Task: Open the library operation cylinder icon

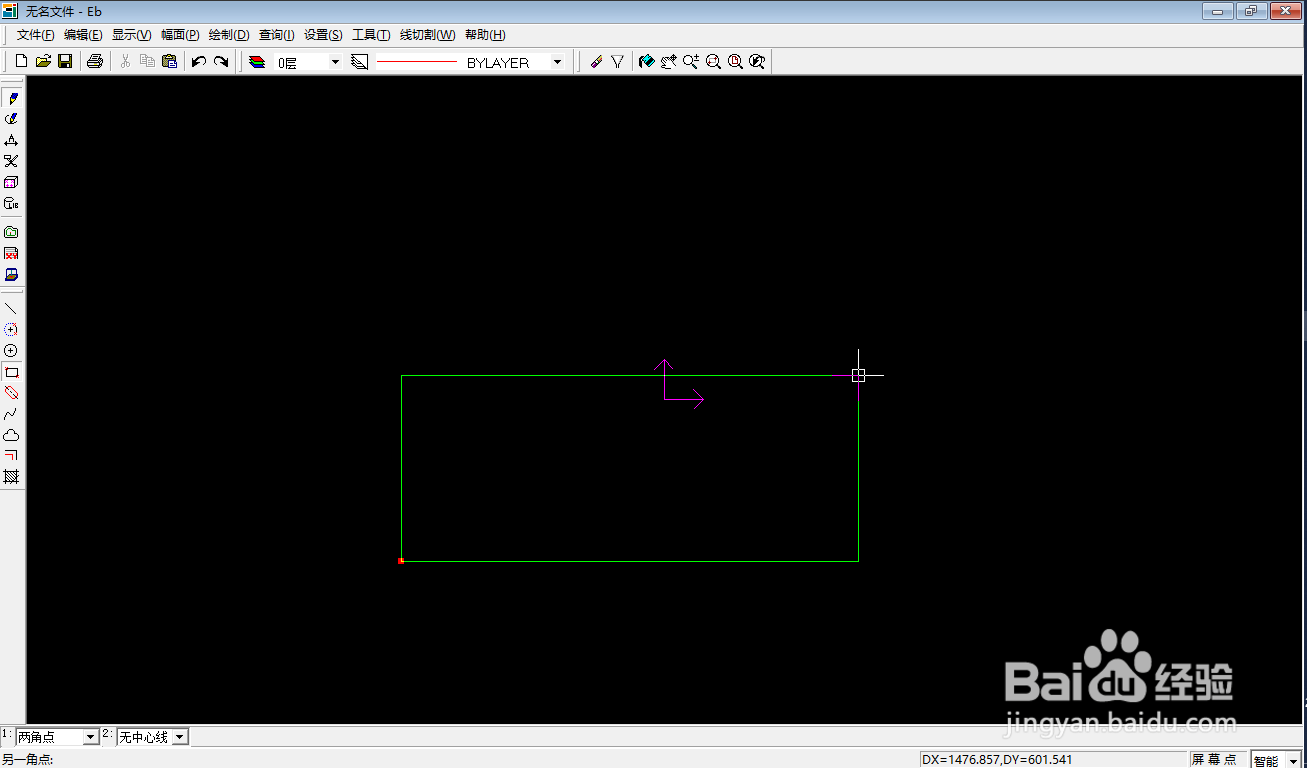Action: 12,203
